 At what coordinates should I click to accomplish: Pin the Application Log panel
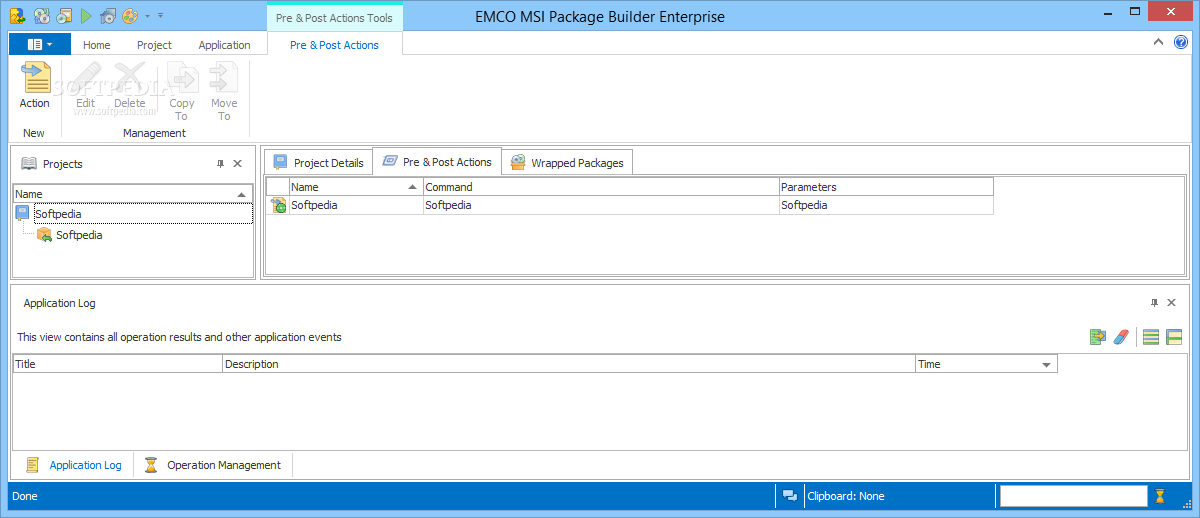point(1155,303)
